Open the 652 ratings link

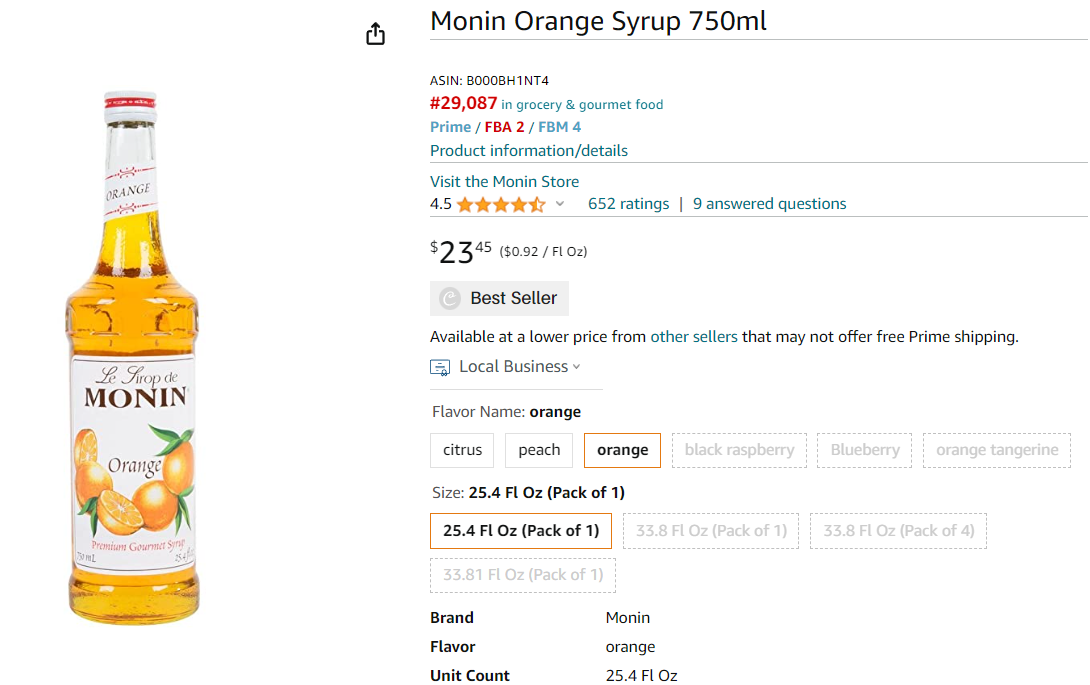click(628, 204)
